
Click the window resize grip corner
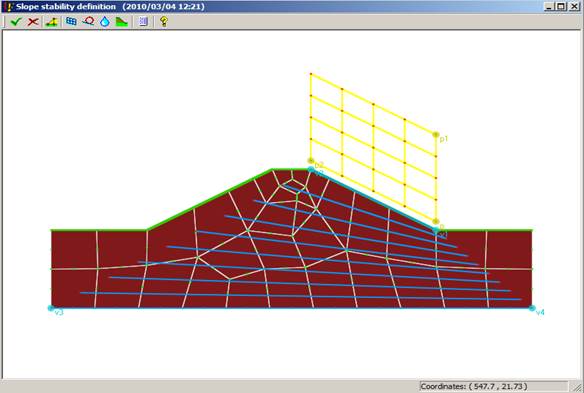(x=577, y=387)
